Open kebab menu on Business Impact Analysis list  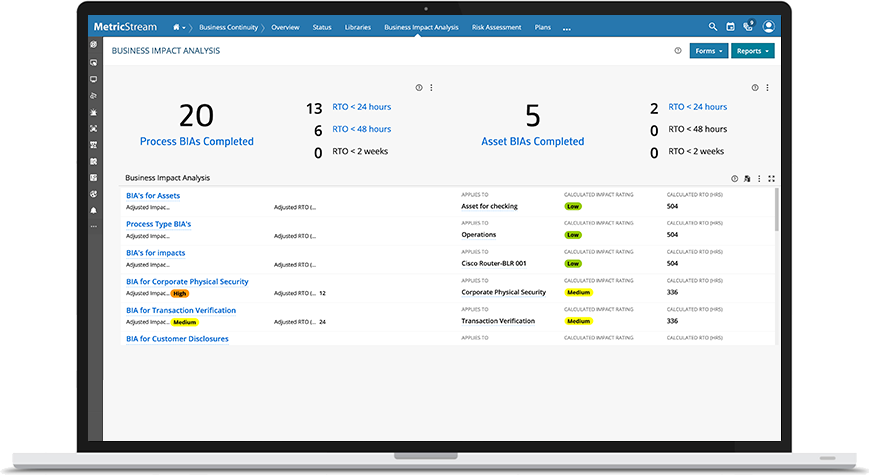[x=760, y=179]
